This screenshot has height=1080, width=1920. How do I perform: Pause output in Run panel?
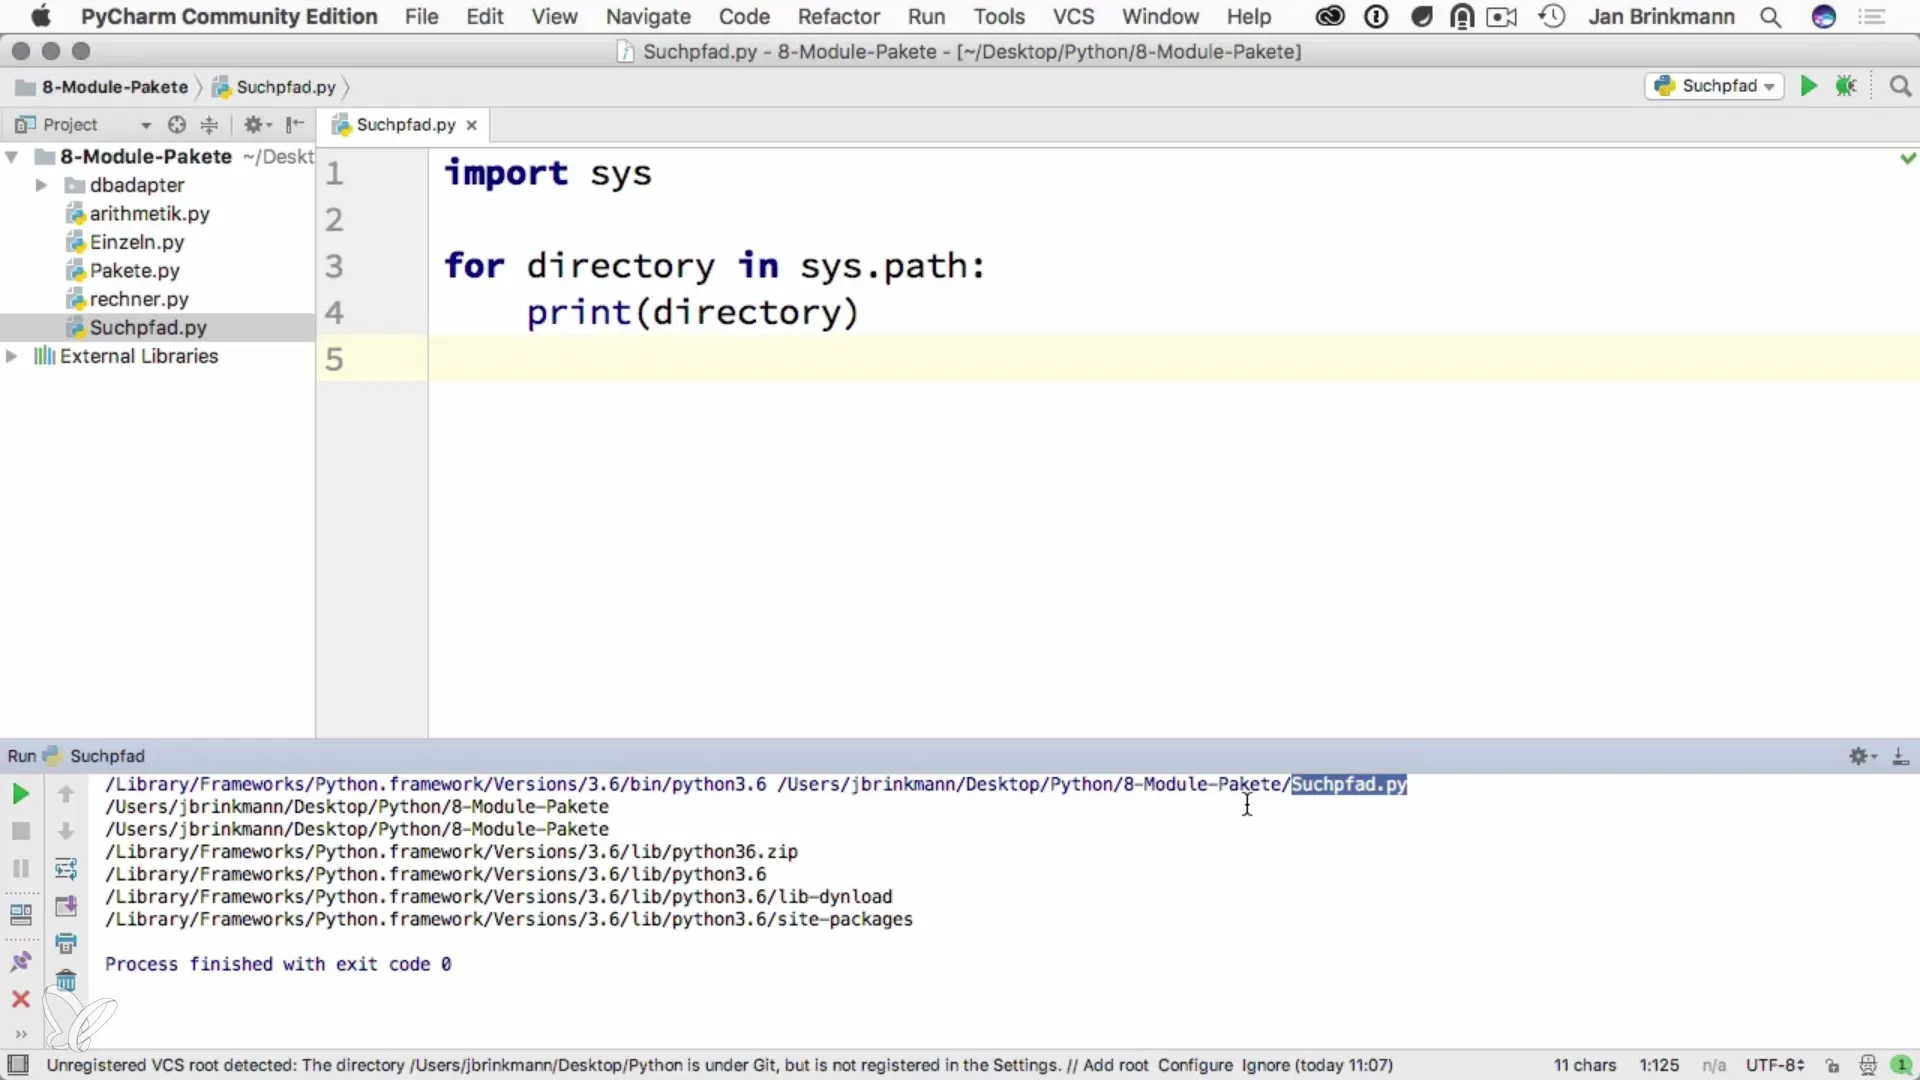tap(20, 868)
